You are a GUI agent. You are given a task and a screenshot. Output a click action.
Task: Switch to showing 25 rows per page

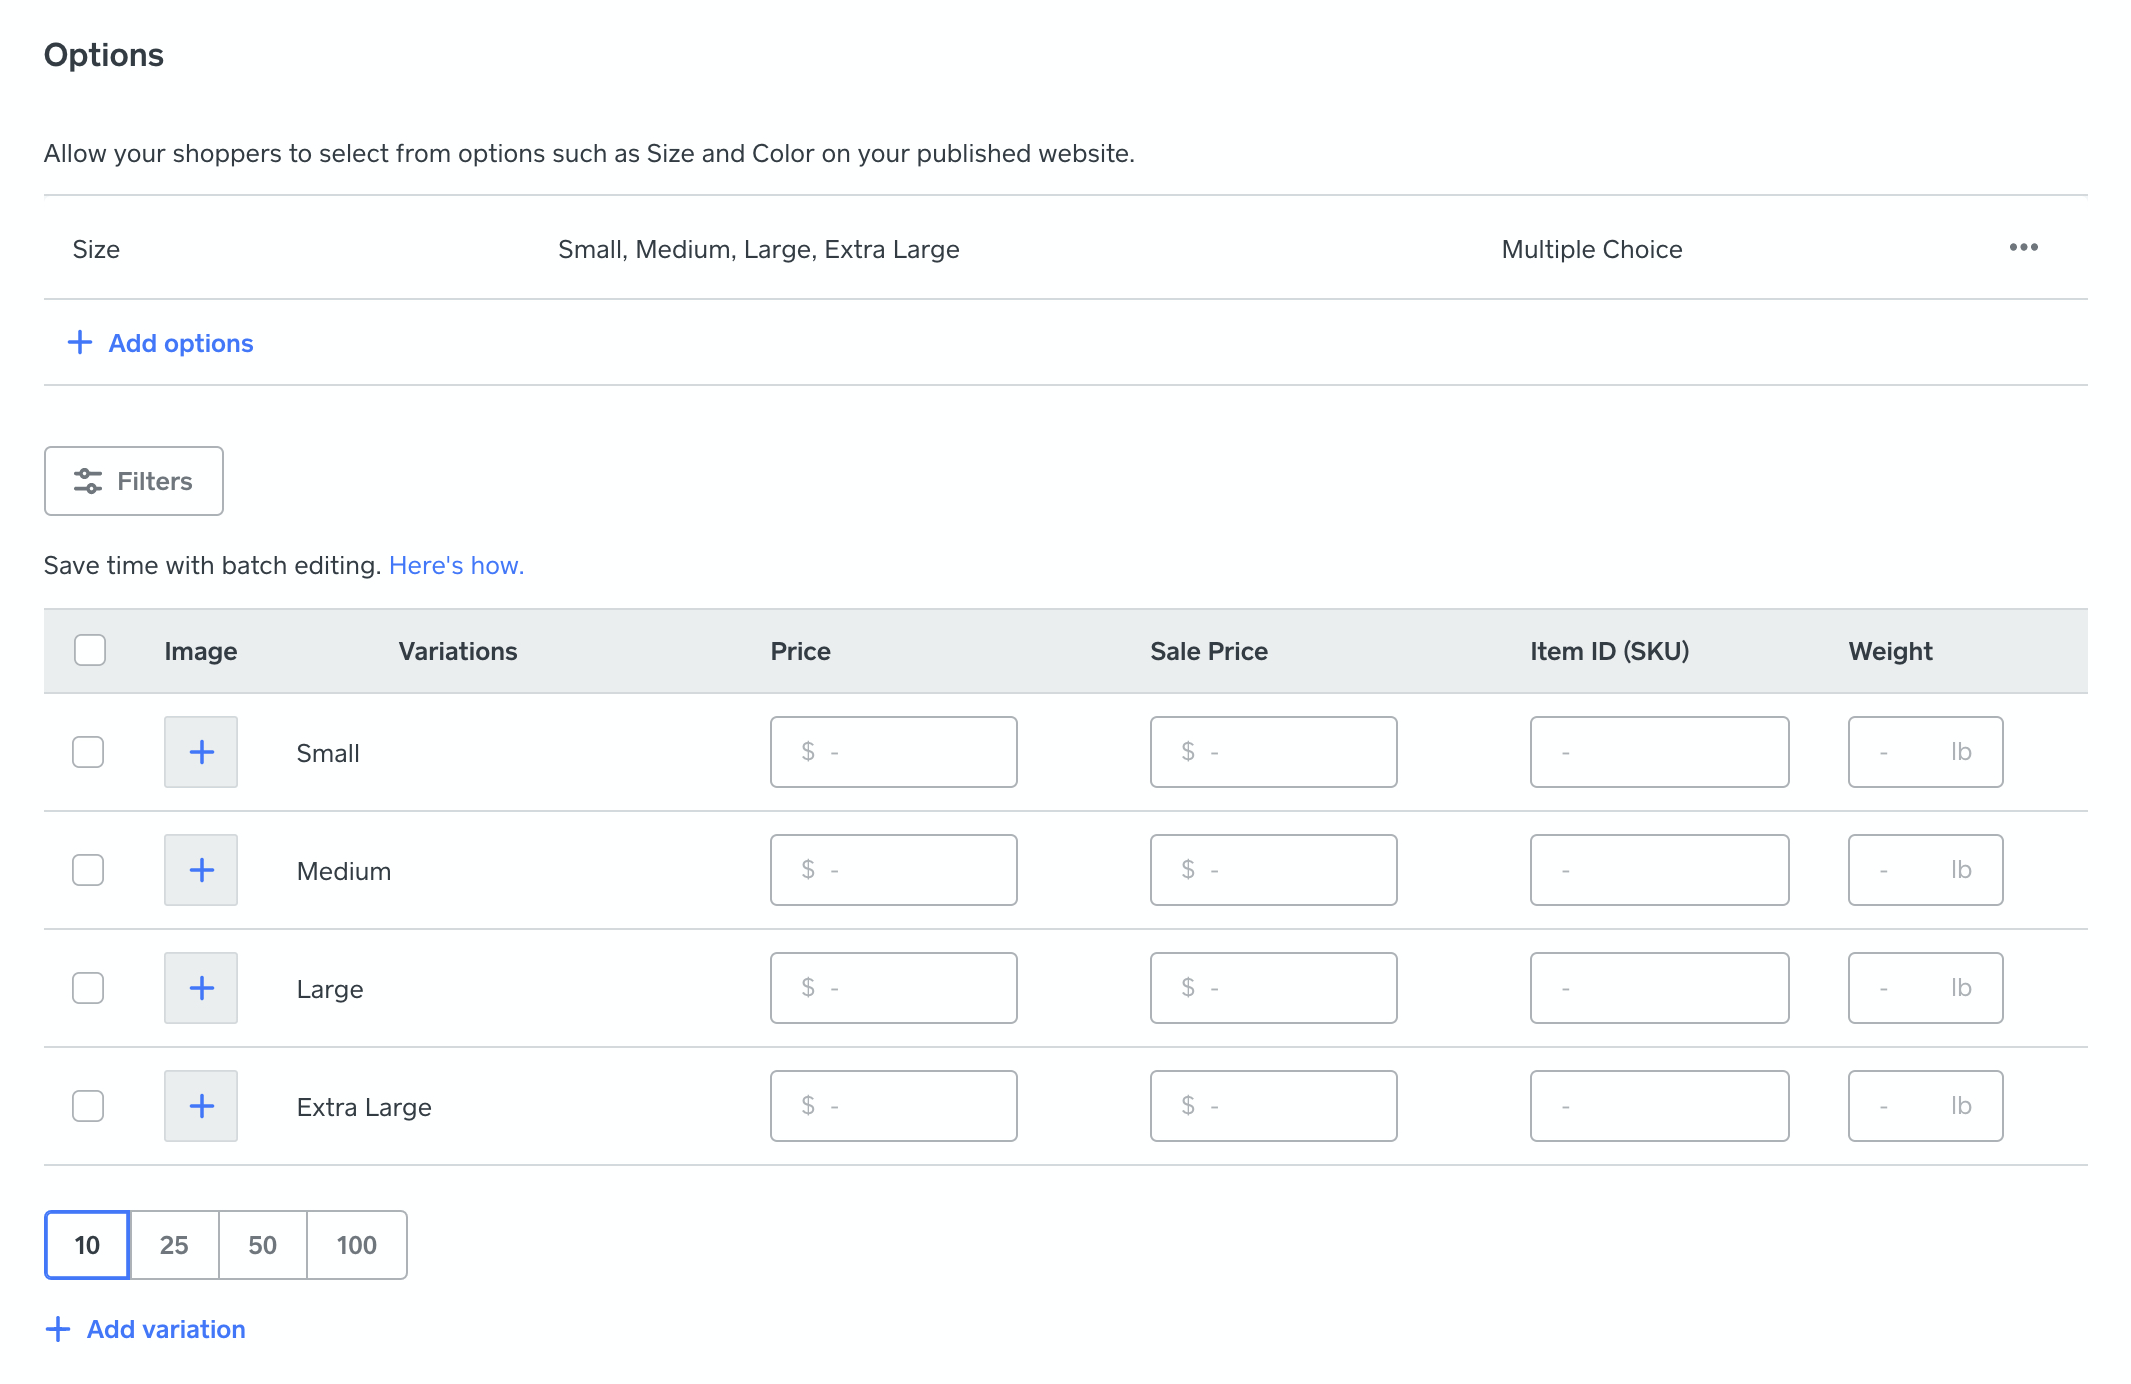pyautogui.click(x=174, y=1245)
